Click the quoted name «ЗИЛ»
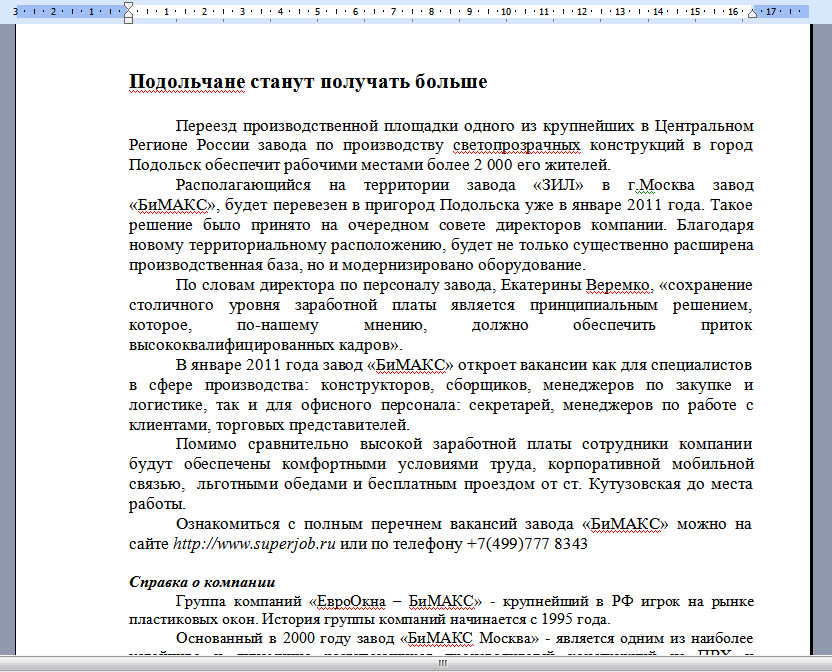This screenshot has width=832, height=672. pos(558,185)
